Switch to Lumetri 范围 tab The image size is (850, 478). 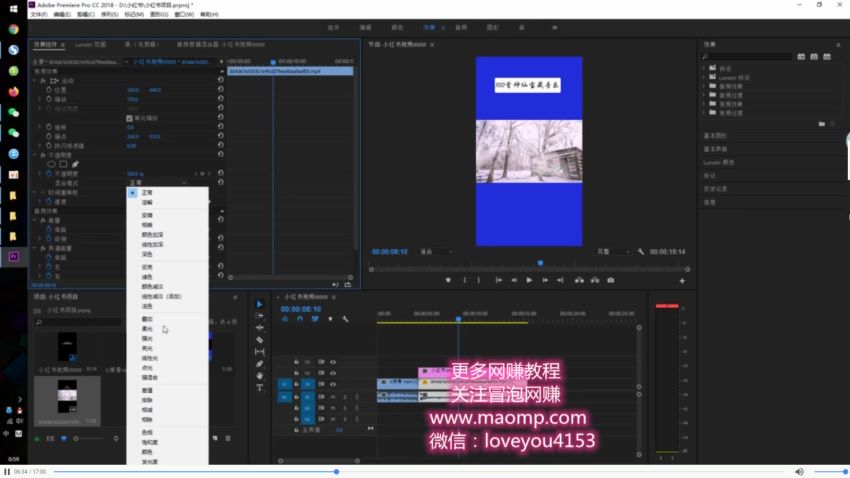click(91, 44)
